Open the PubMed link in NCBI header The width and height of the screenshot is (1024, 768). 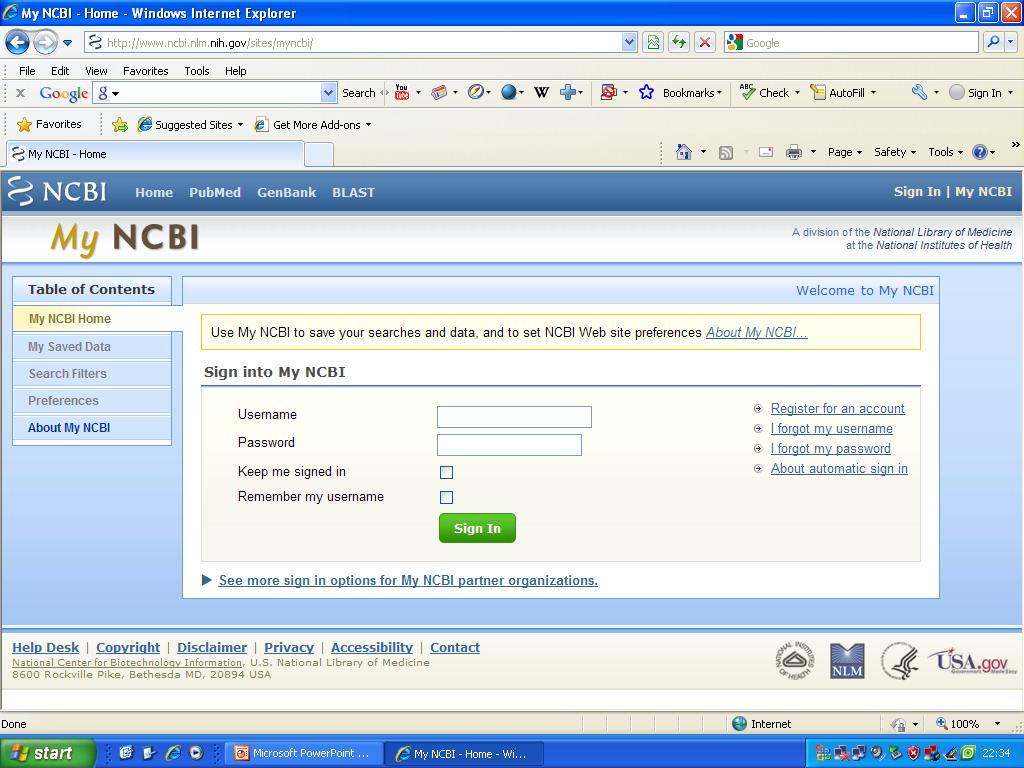pyautogui.click(x=215, y=193)
